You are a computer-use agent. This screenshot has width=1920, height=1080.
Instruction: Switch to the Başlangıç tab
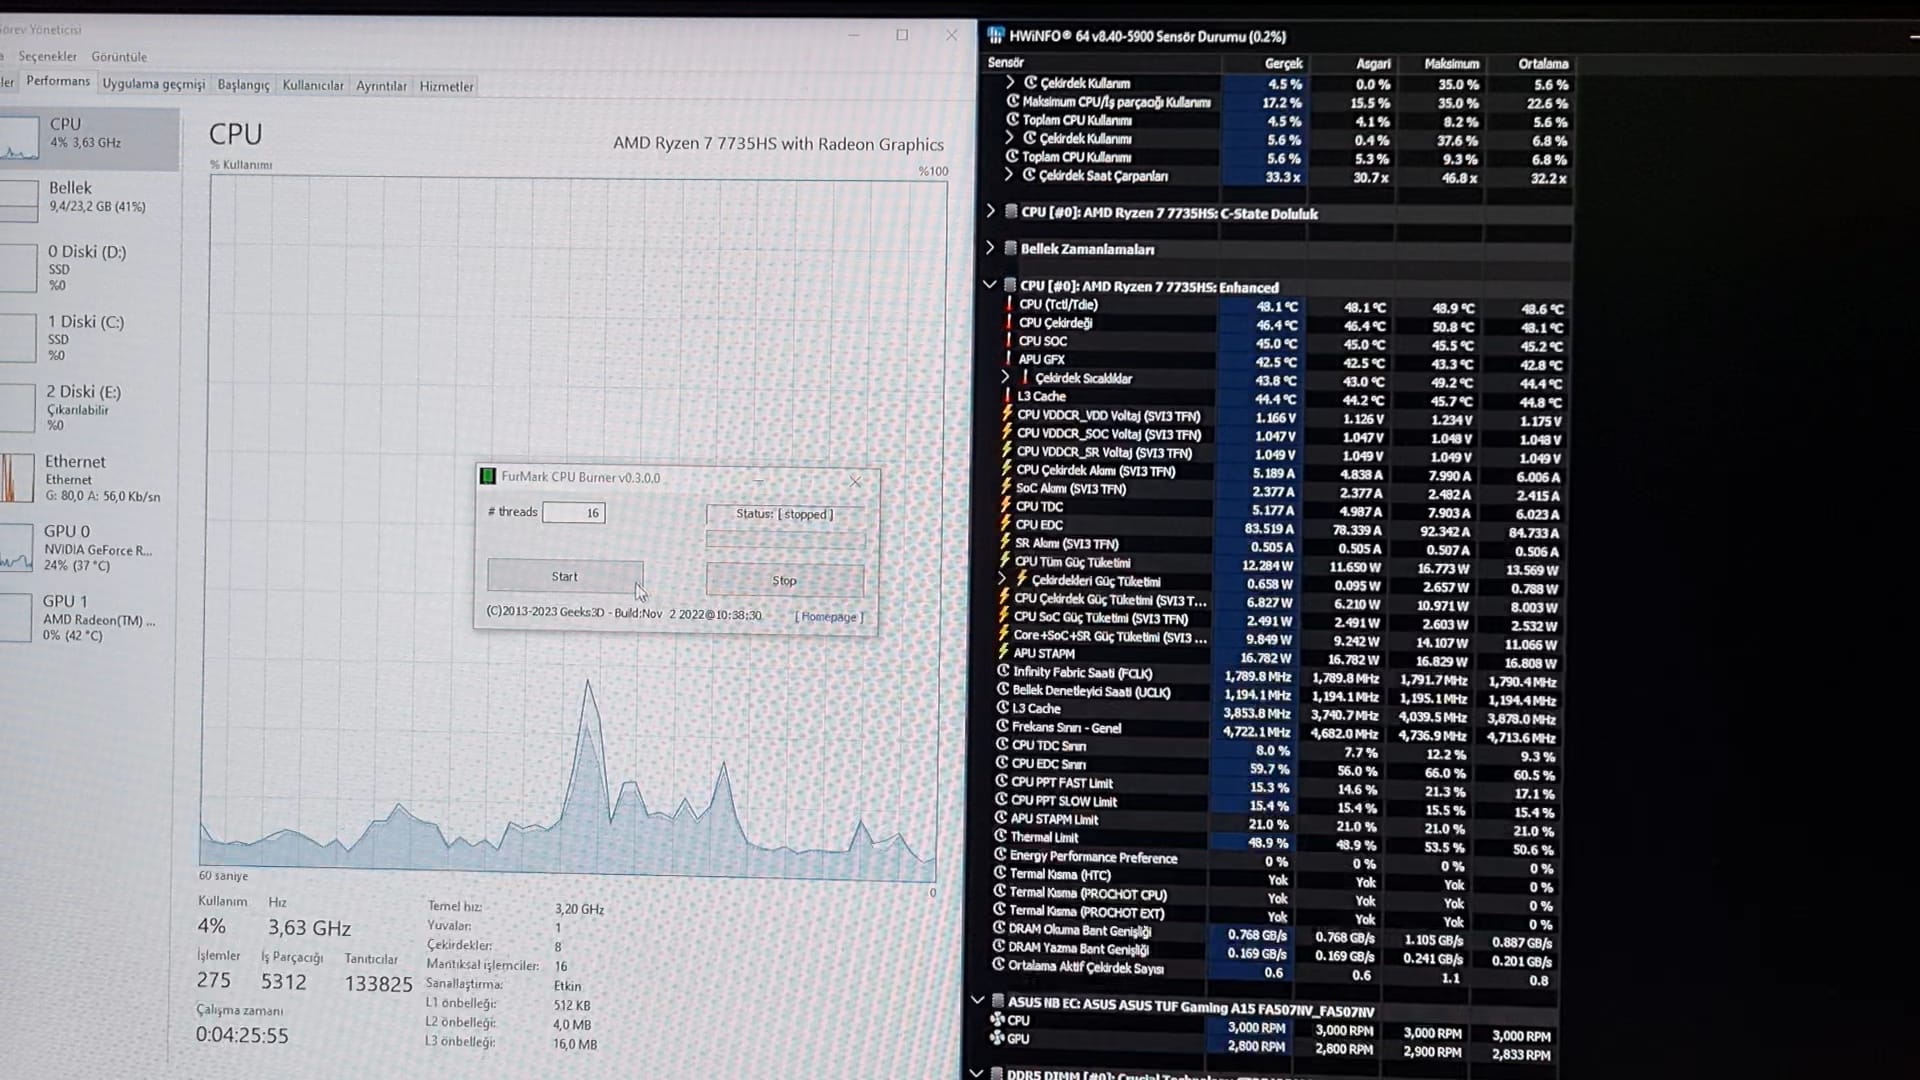coord(243,86)
